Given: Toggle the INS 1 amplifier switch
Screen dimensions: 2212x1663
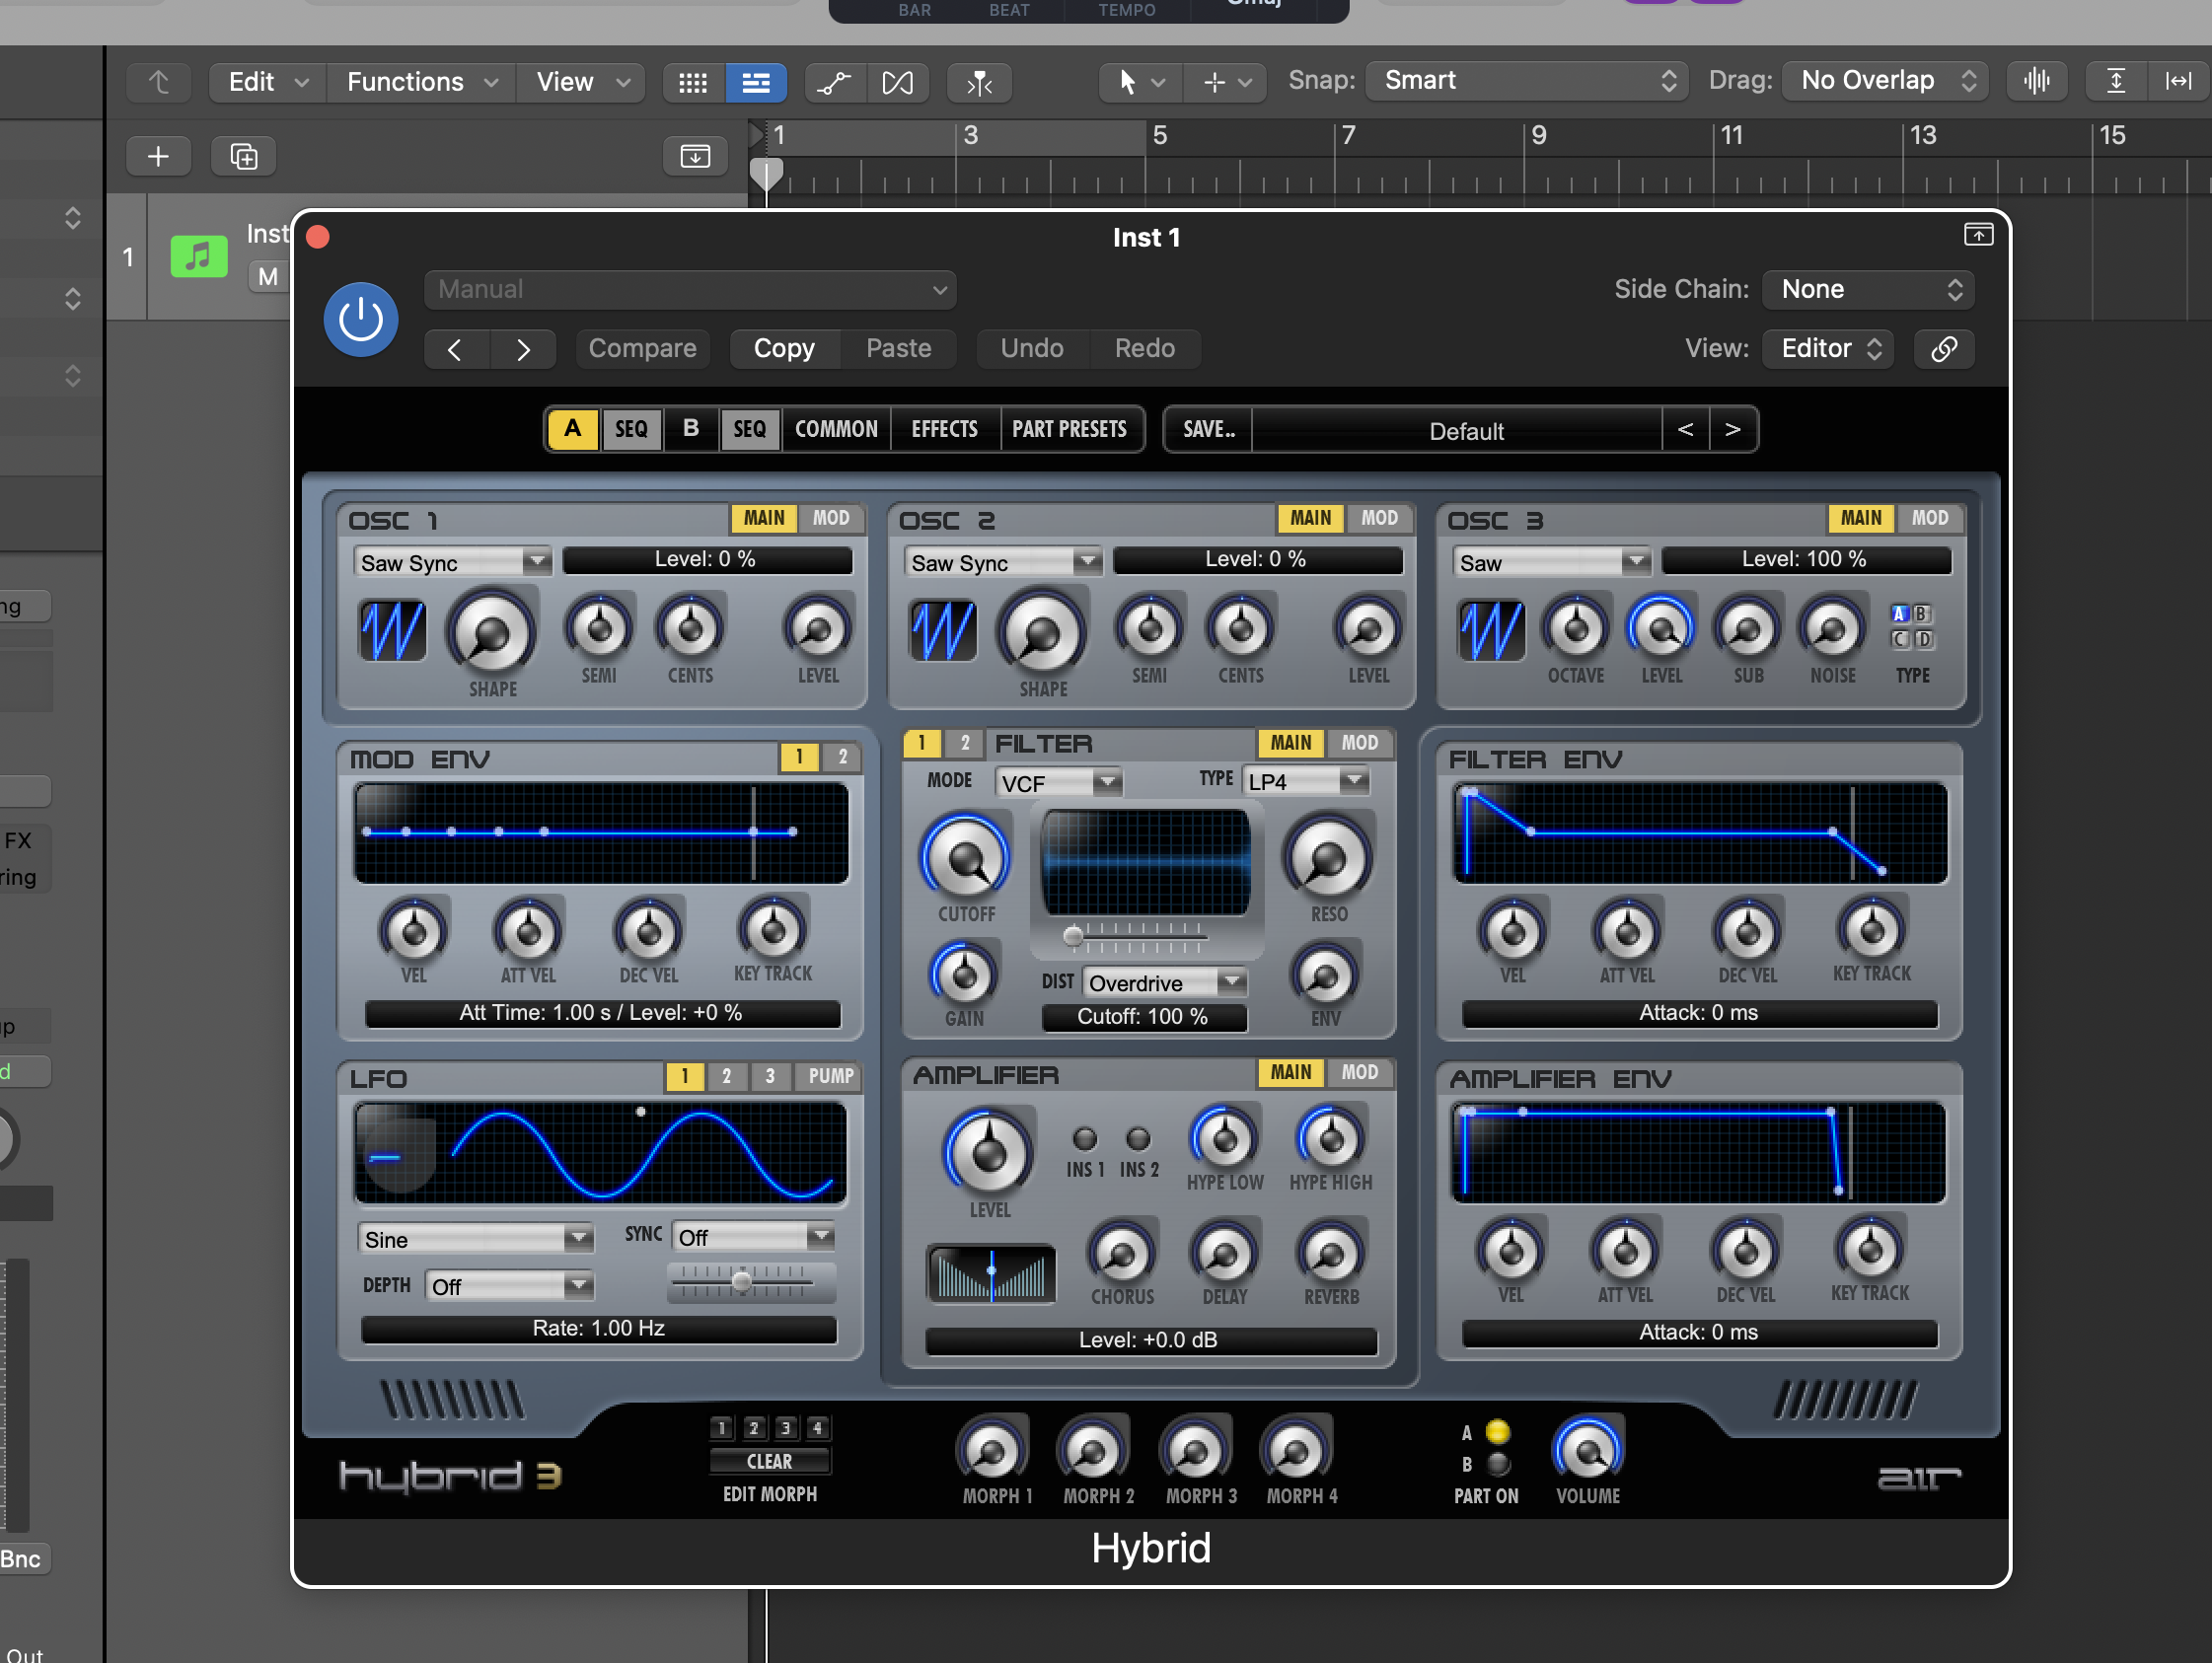Looking at the screenshot, I should (x=1084, y=1139).
